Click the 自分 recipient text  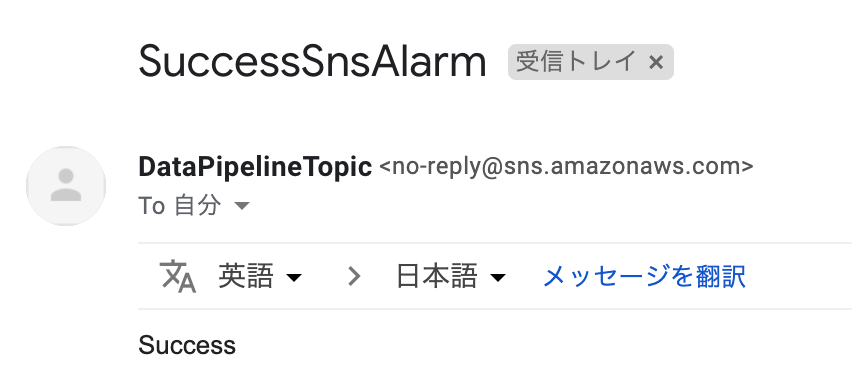[x=197, y=206]
